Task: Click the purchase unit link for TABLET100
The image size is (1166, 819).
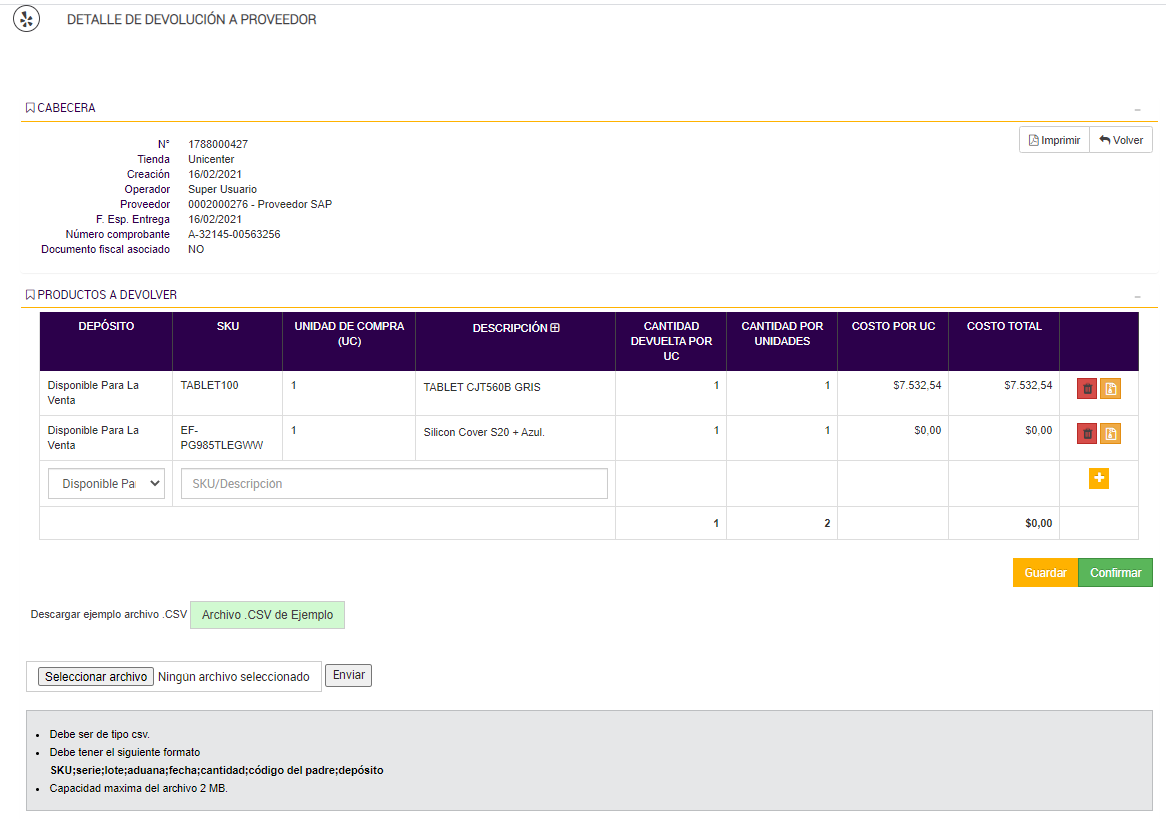Action: 294,385
